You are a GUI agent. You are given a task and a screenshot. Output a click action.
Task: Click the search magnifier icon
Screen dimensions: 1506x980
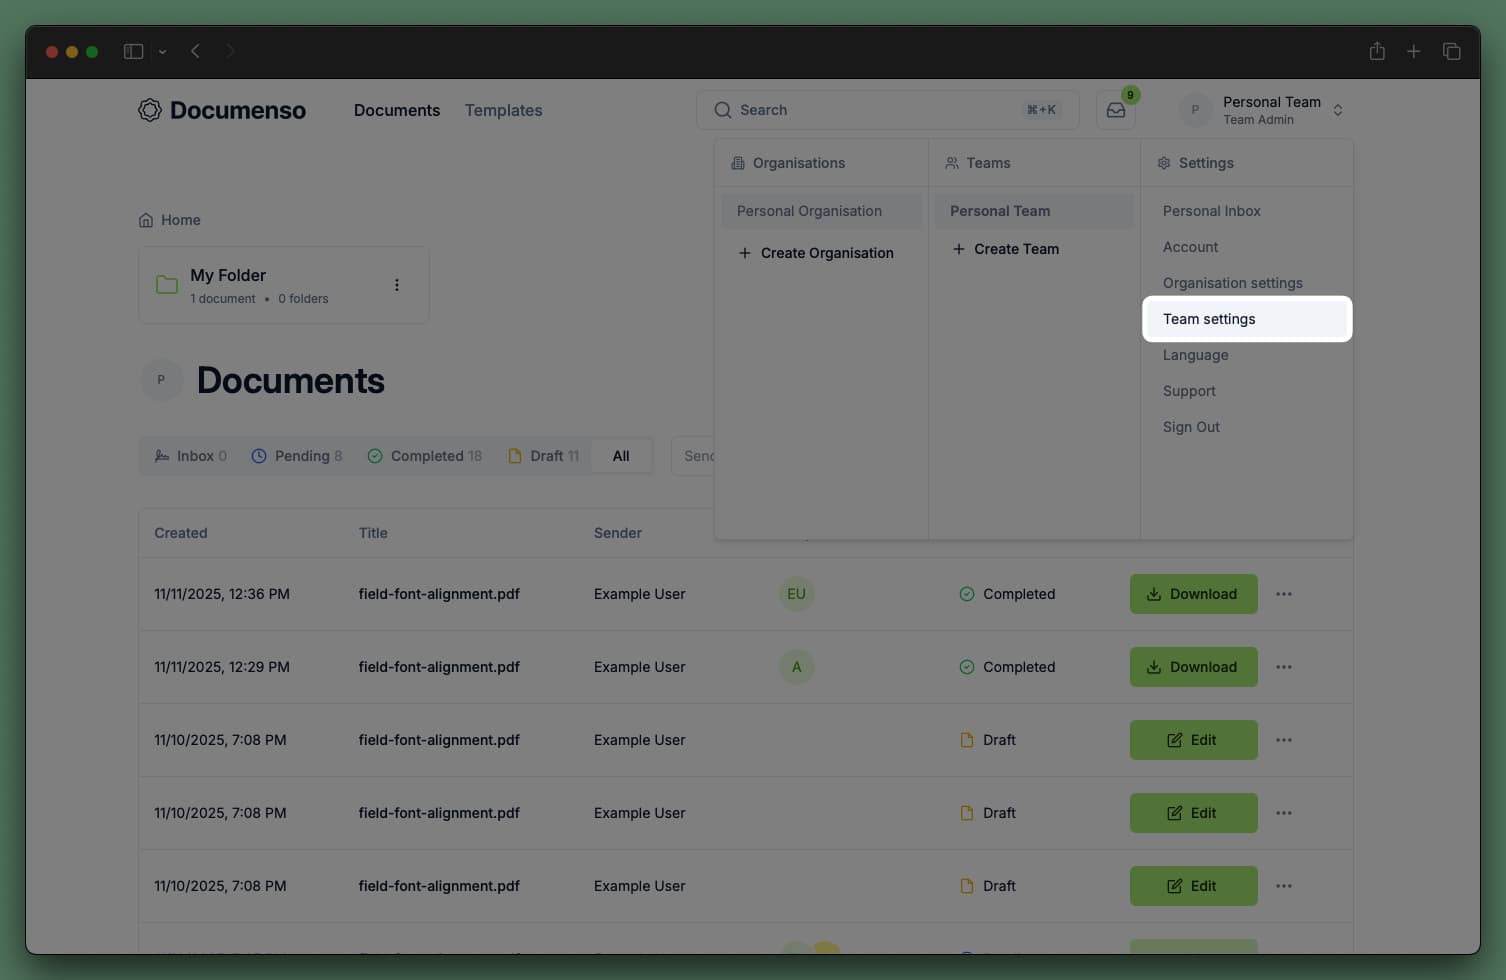pos(722,110)
